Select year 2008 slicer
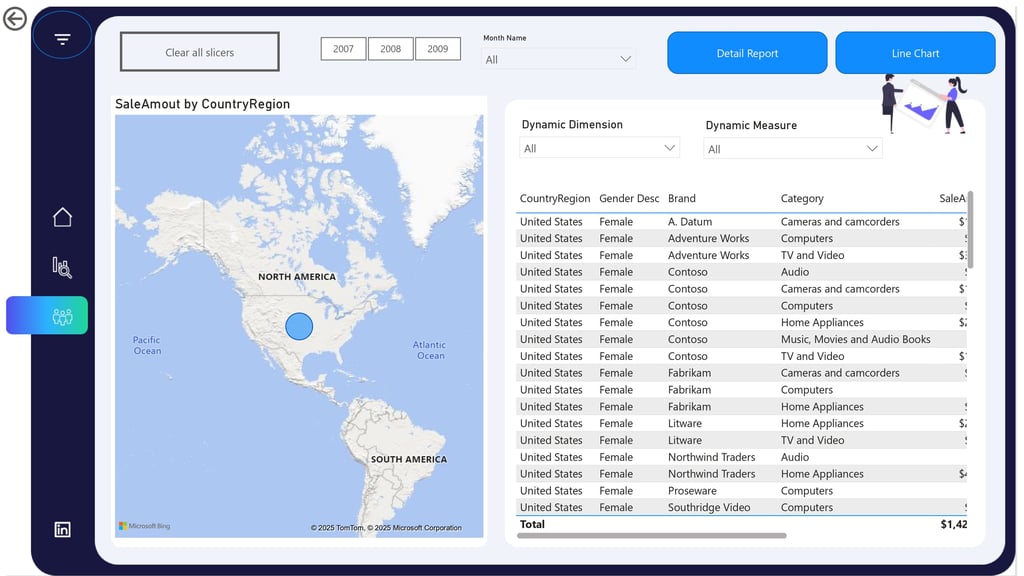The height and width of the screenshot is (576, 1024). pyautogui.click(x=391, y=49)
